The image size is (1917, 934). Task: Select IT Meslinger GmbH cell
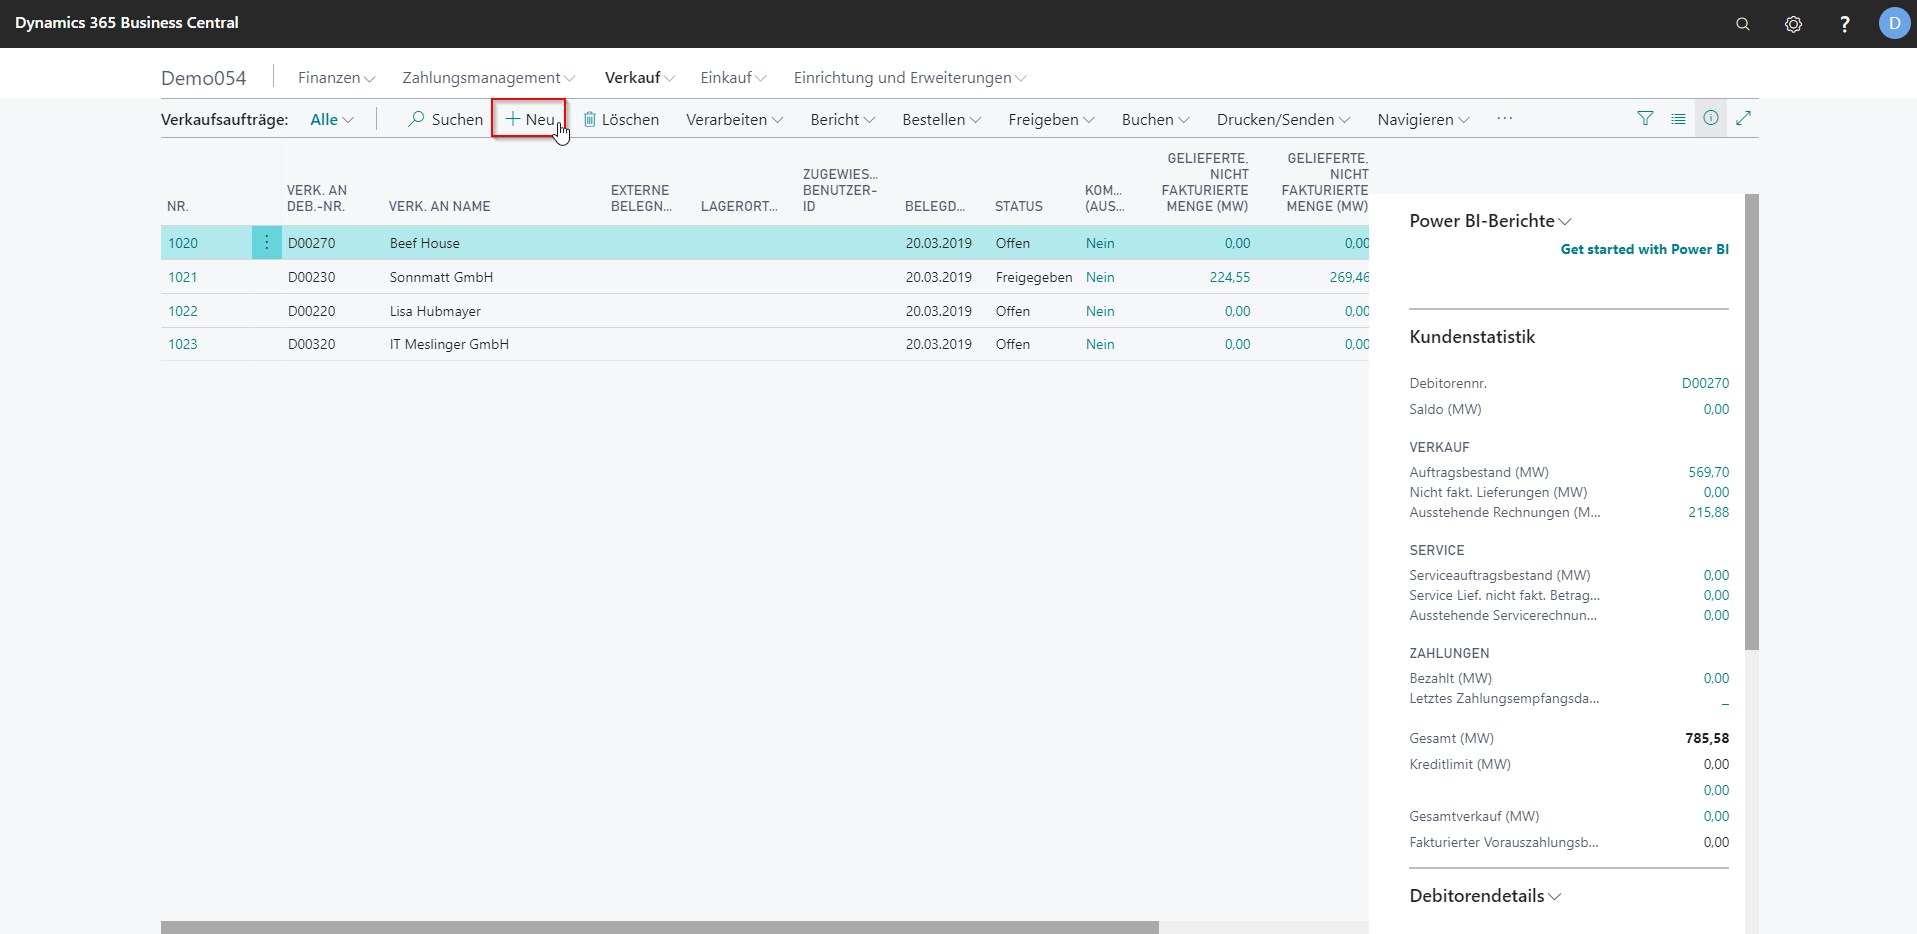[449, 344]
